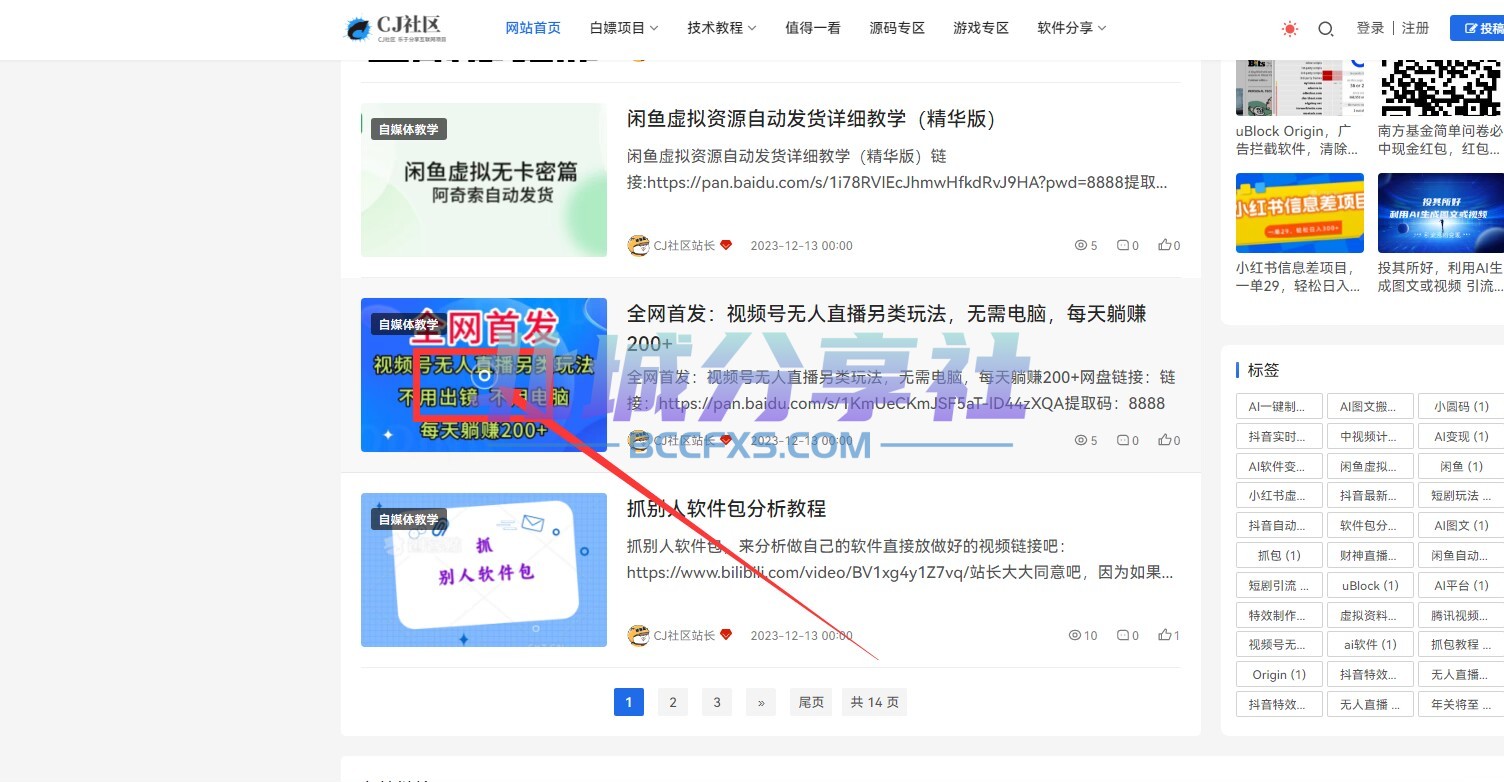Jump to 尾页 last page
This screenshot has width=1504, height=782.
[x=811, y=702]
